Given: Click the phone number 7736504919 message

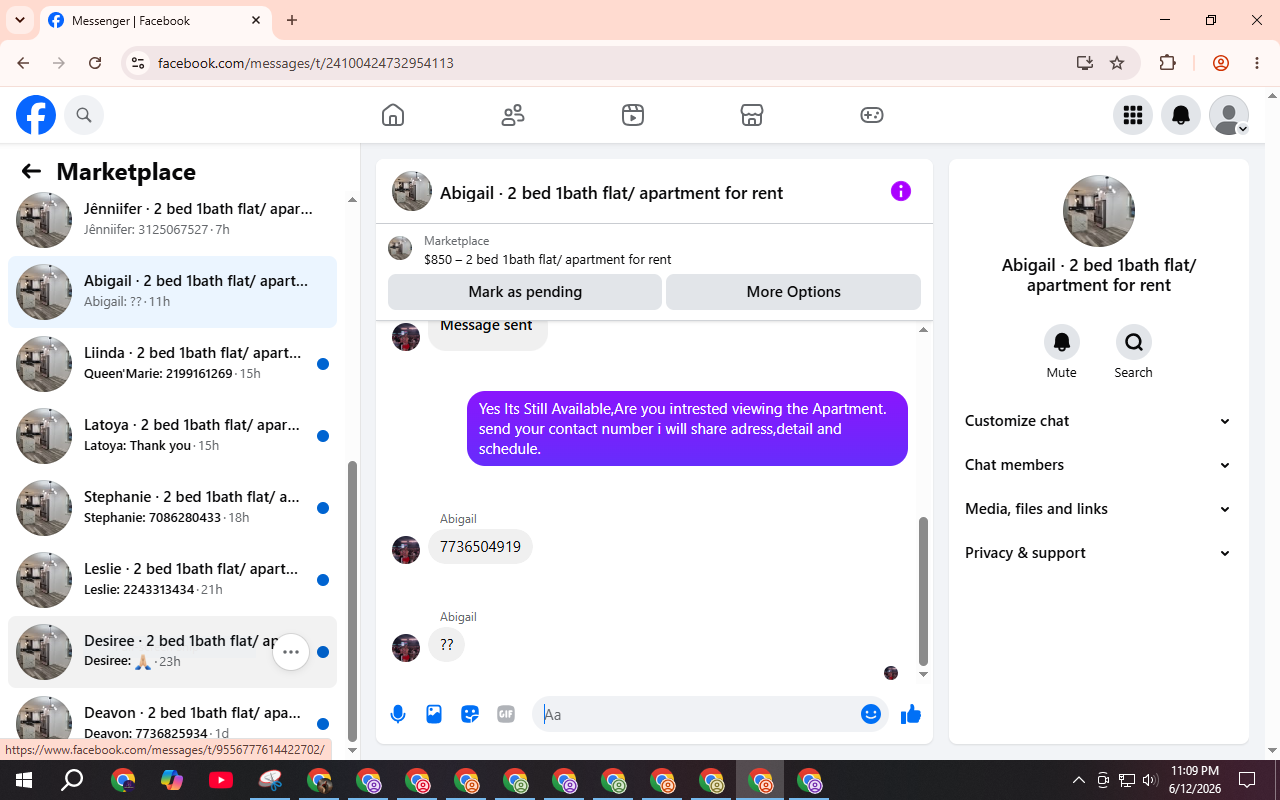Looking at the screenshot, I should click(x=480, y=547).
